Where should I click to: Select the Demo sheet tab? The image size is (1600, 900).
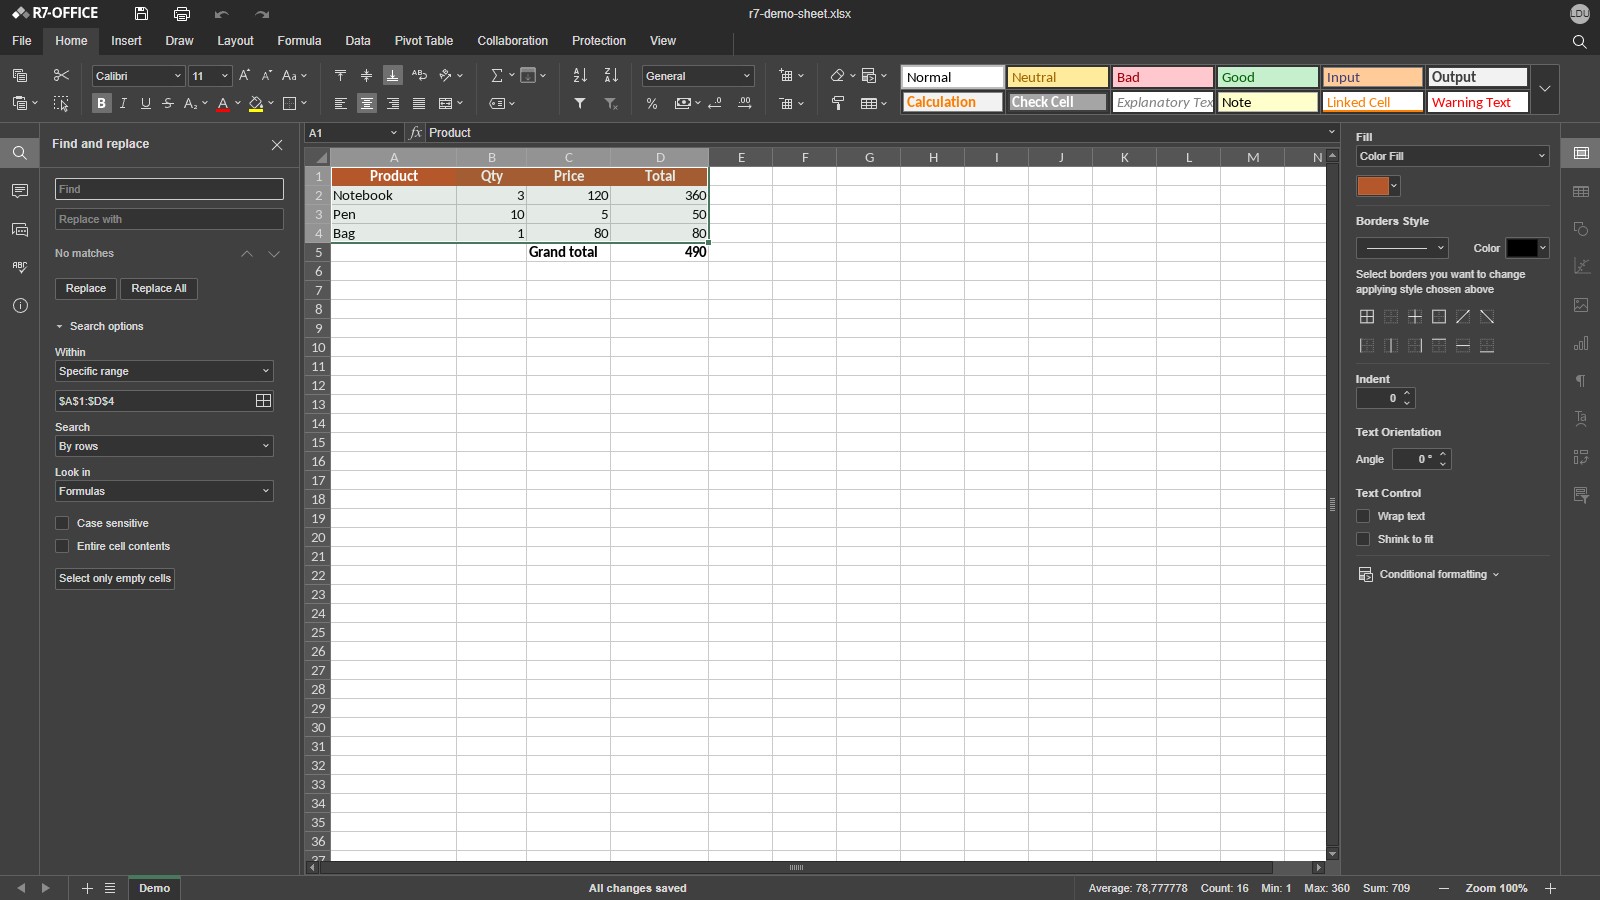click(x=154, y=888)
